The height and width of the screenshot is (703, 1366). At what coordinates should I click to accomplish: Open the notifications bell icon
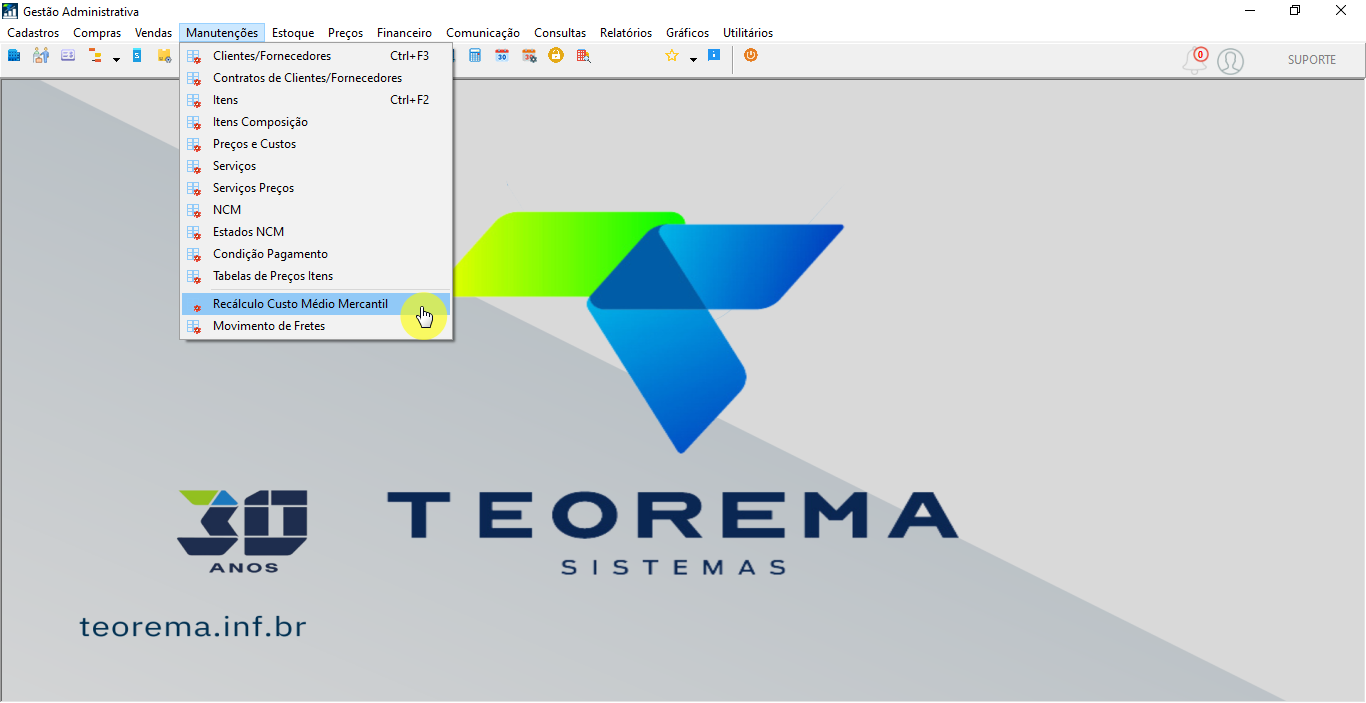click(x=1195, y=60)
